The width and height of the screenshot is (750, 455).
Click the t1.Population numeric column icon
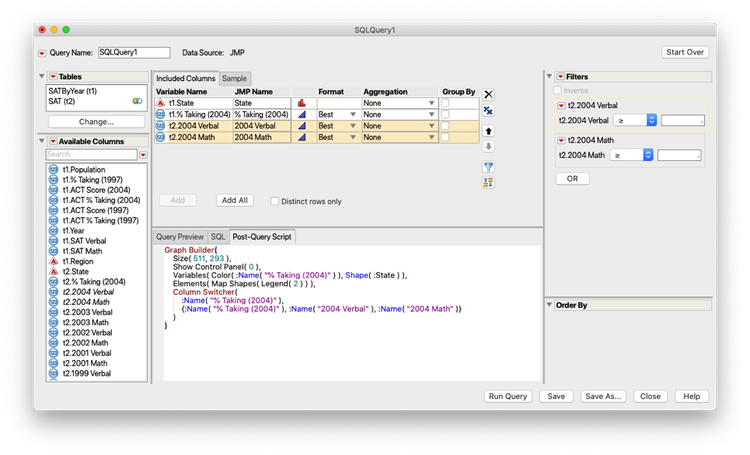[x=54, y=170]
